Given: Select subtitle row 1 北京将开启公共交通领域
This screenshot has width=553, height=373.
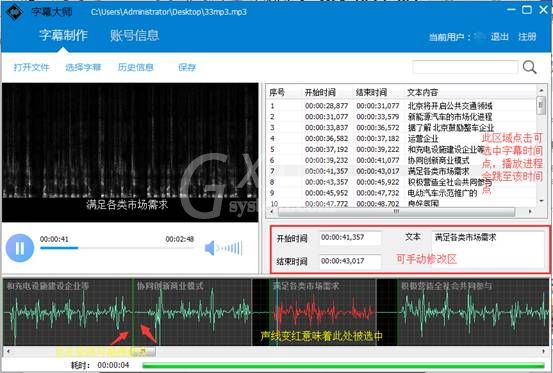Looking at the screenshot, I should 401,106.
